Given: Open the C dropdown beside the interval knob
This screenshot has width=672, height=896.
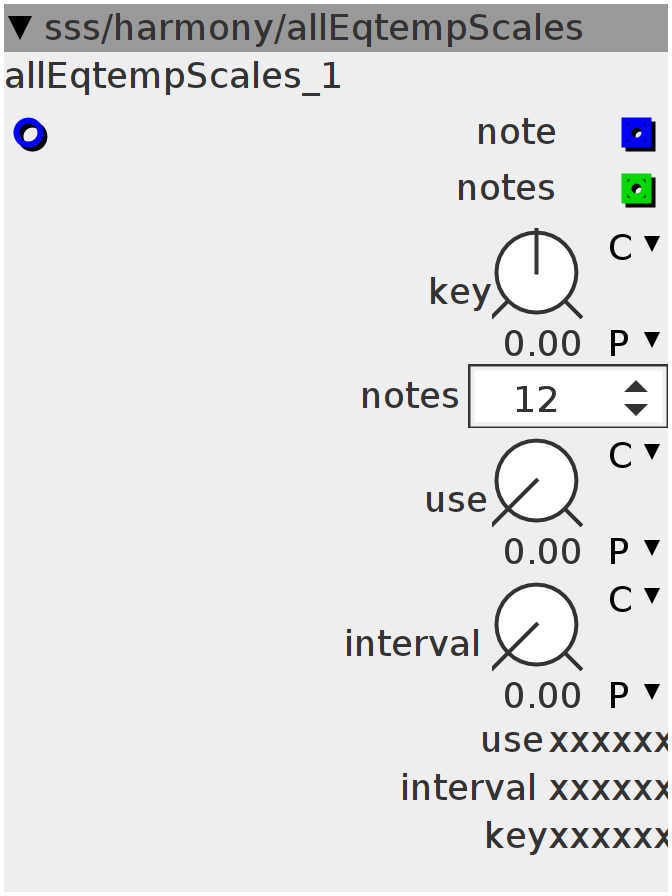Looking at the screenshot, I should tap(635, 599).
